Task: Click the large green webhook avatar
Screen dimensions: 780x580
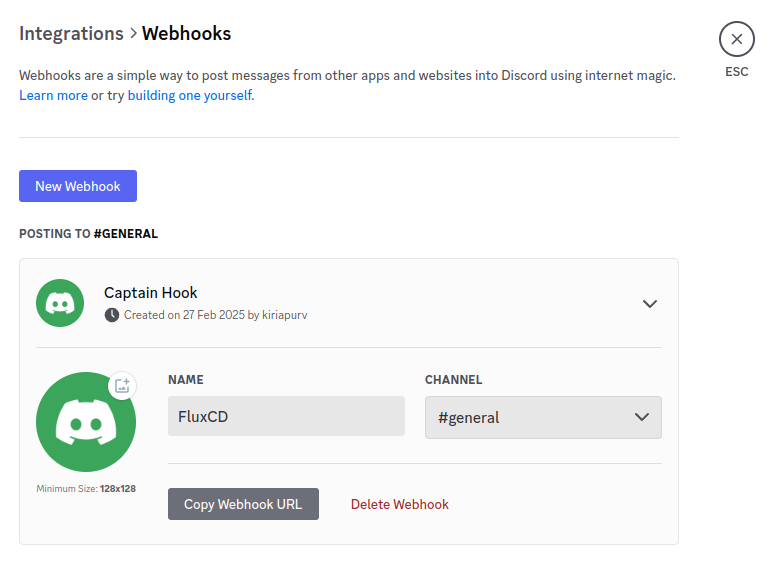Action: tap(85, 423)
